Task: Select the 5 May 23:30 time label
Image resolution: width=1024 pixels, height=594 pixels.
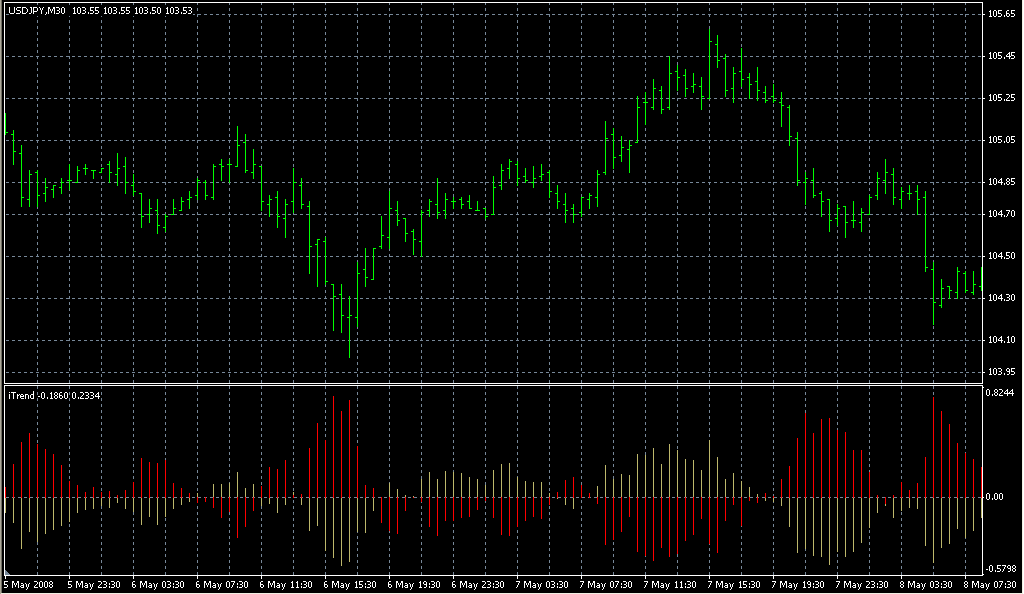Action: 94,585
